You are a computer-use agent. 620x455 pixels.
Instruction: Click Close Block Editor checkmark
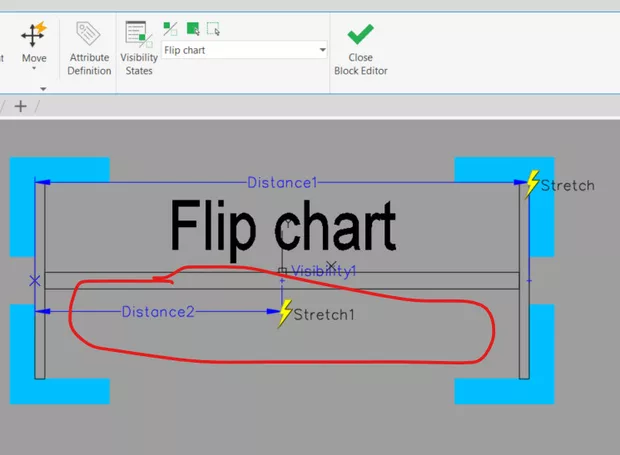pos(360,34)
